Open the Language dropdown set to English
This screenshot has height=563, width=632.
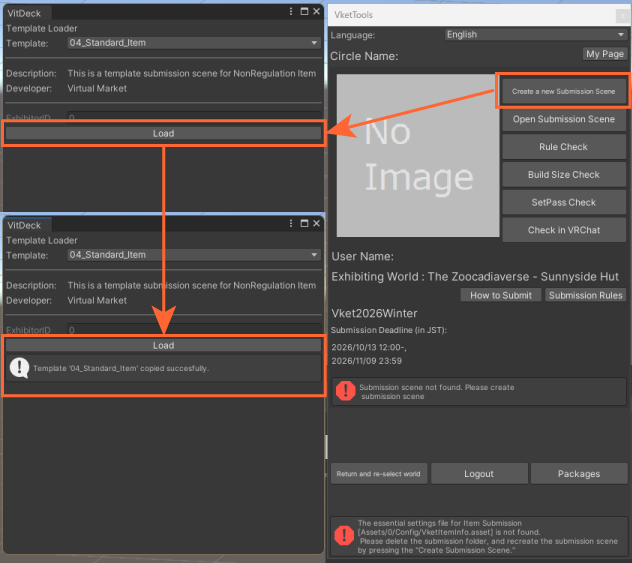pyautogui.click(x=536, y=35)
